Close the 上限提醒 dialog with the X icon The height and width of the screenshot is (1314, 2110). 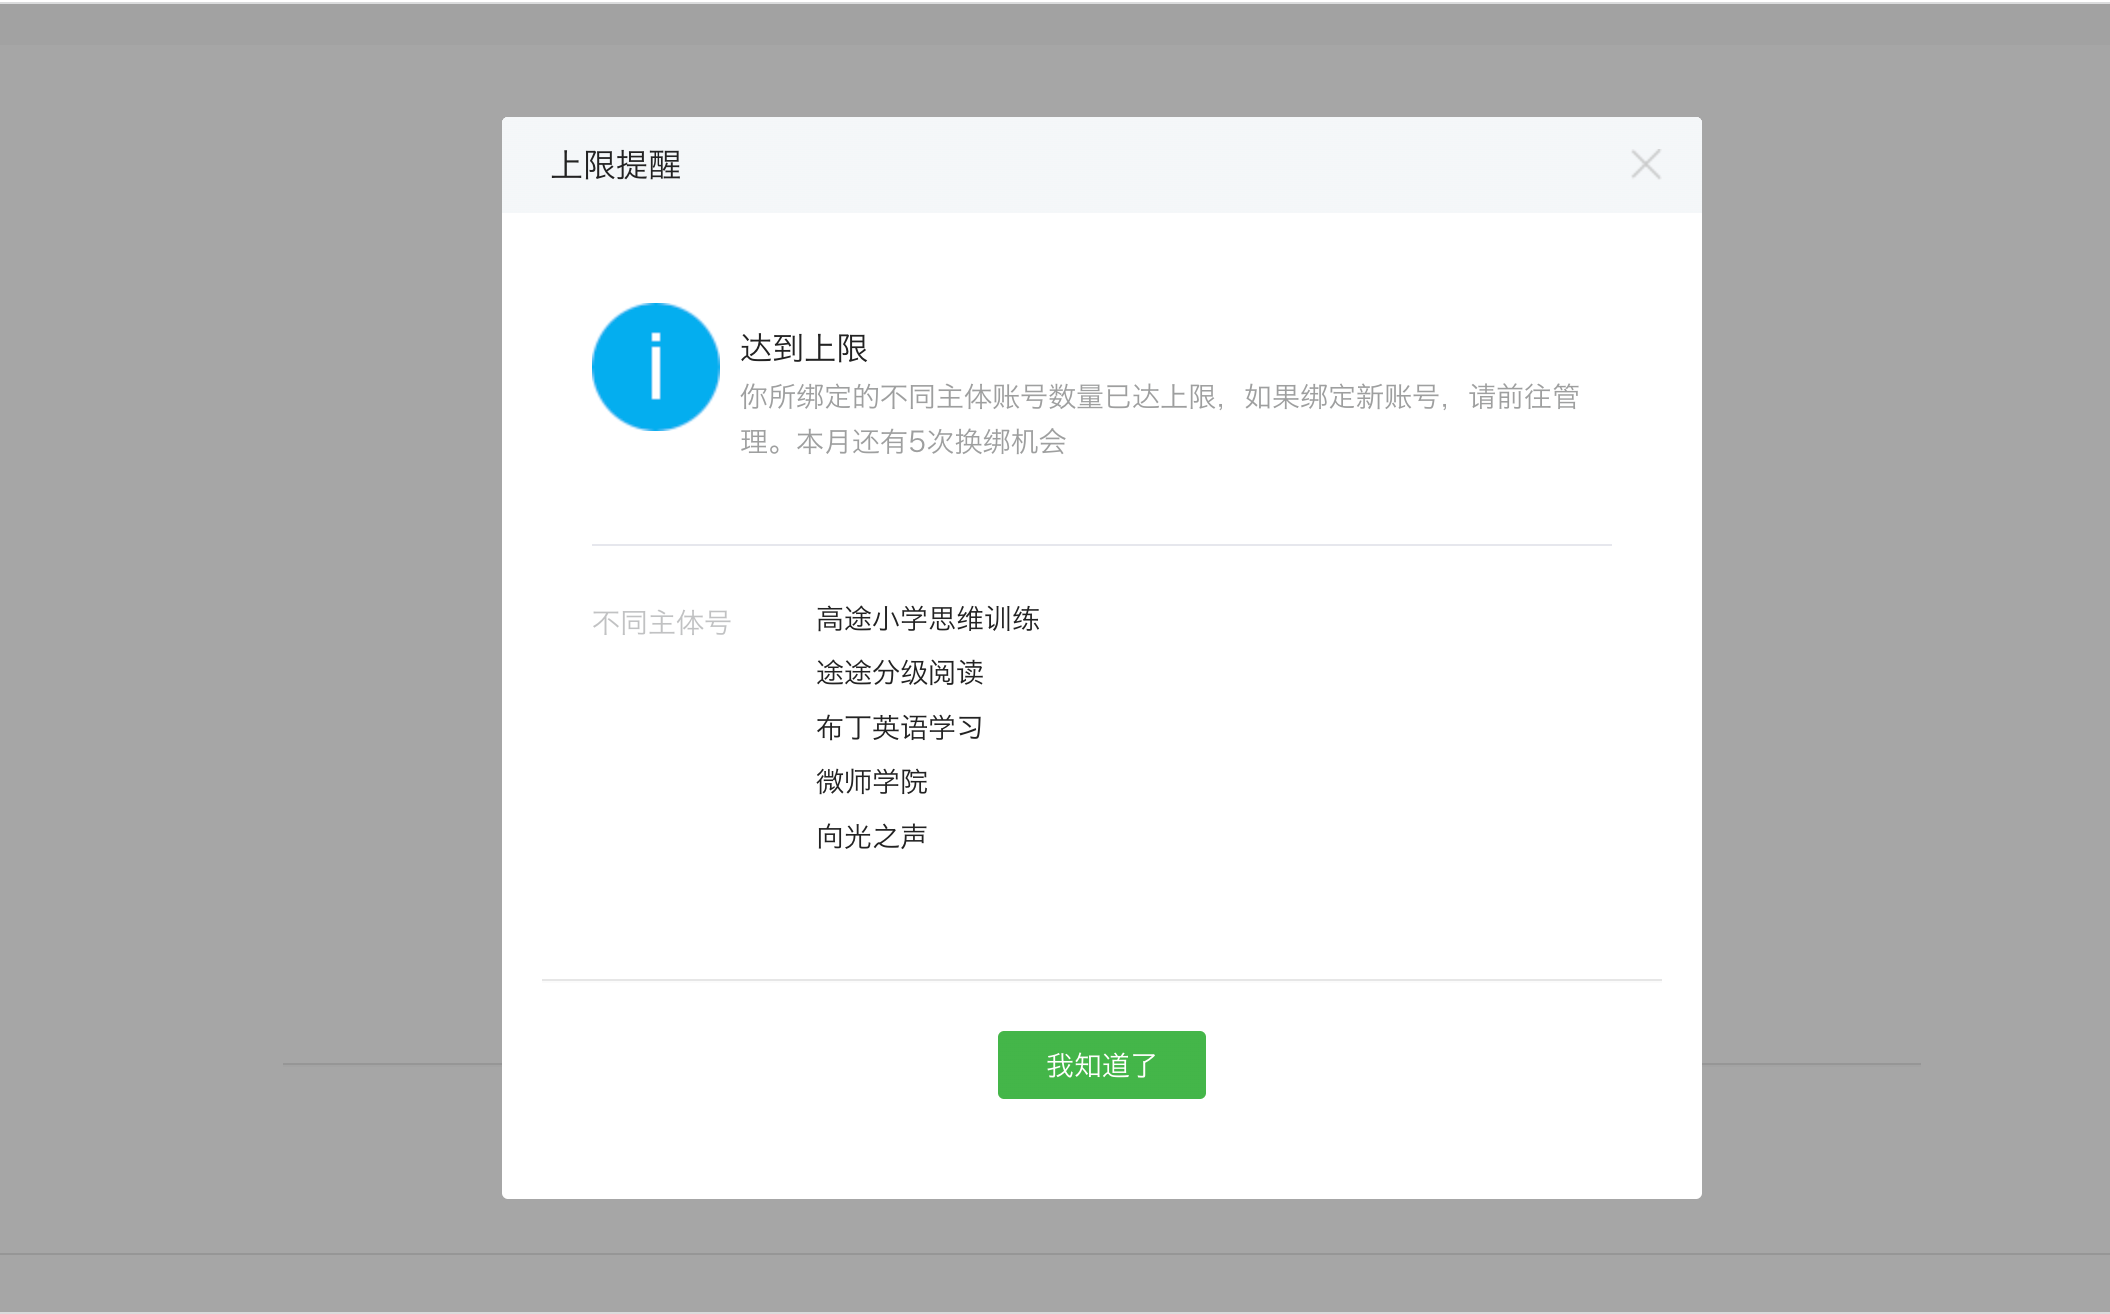(1645, 165)
